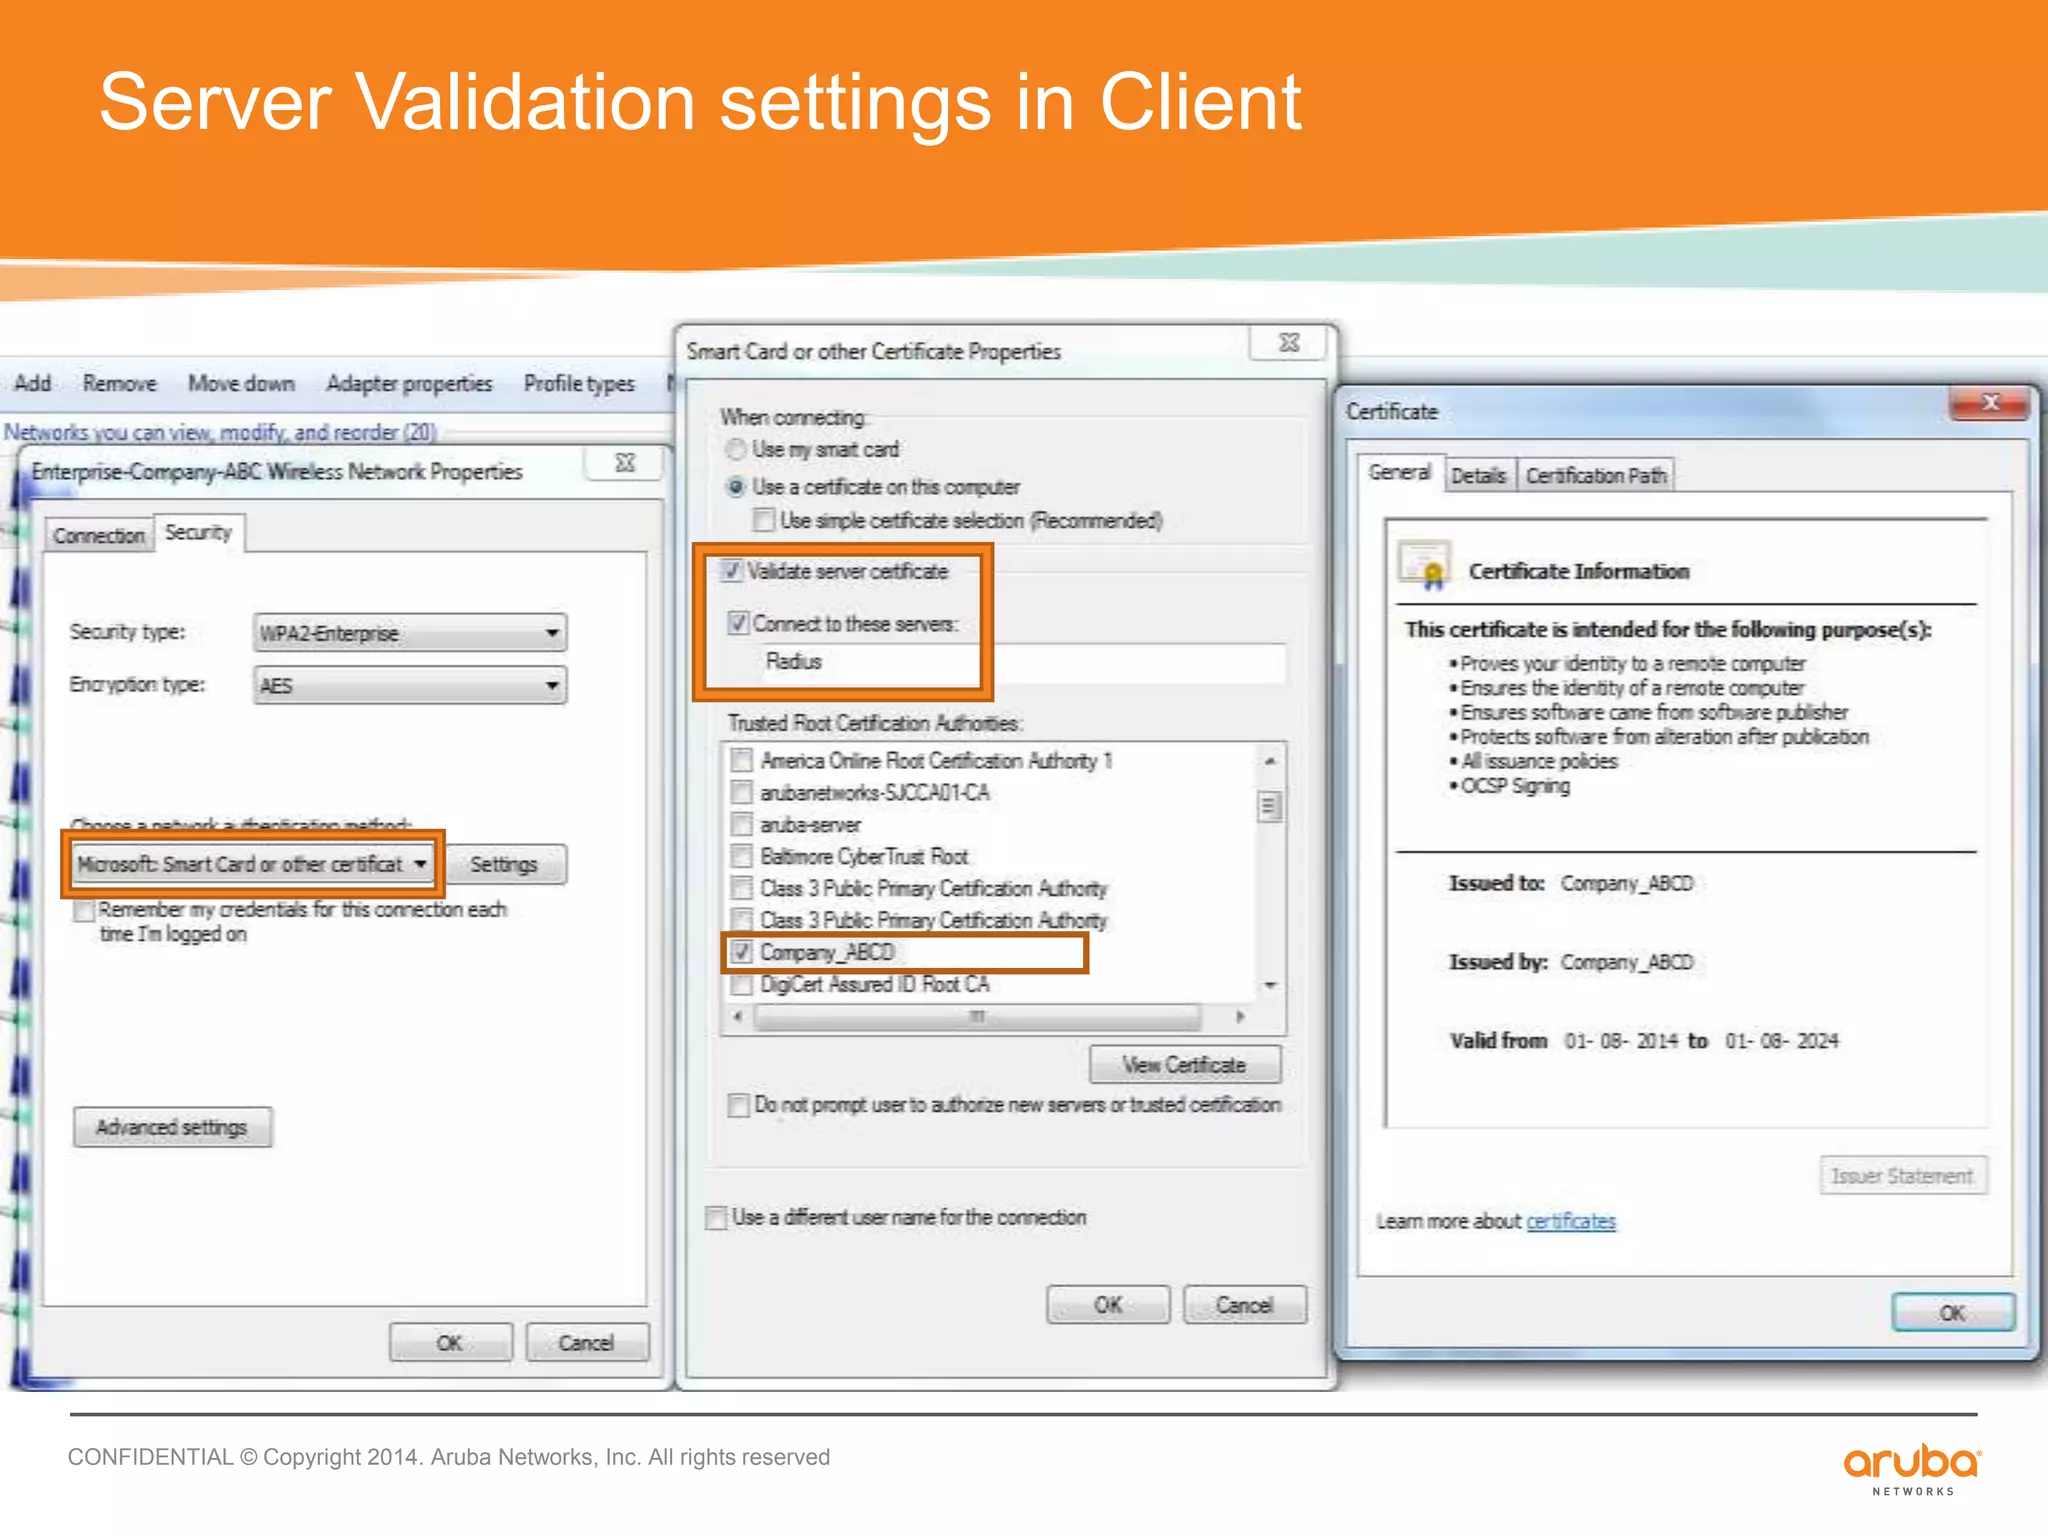Open Profile types from the toolbar

(x=579, y=383)
